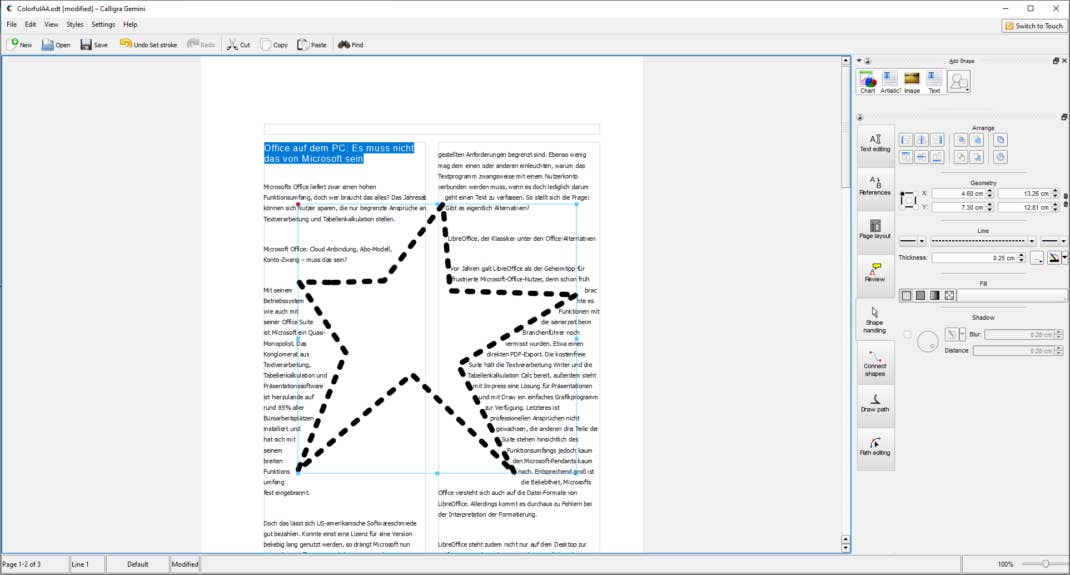Add an Artistic text shape
This screenshot has height=575, width=1070.
[x=890, y=82]
